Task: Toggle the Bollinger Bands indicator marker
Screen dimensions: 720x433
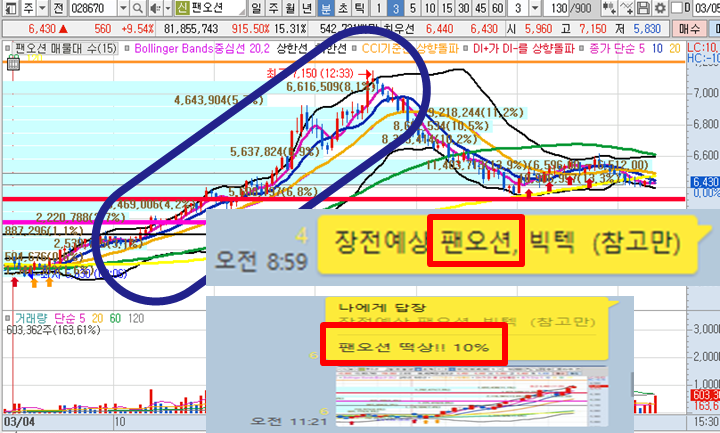Action: coord(128,48)
